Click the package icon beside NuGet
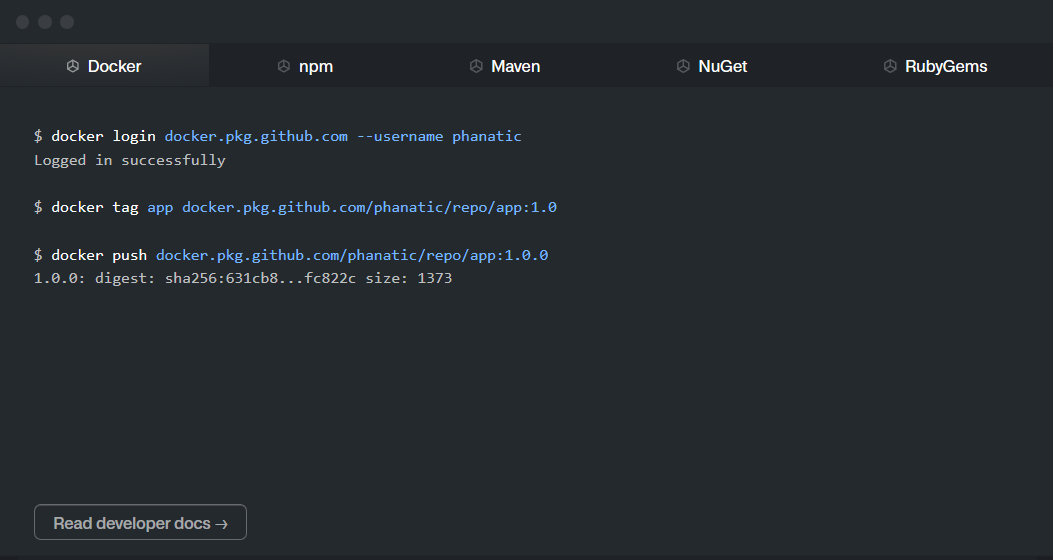 click(x=683, y=66)
